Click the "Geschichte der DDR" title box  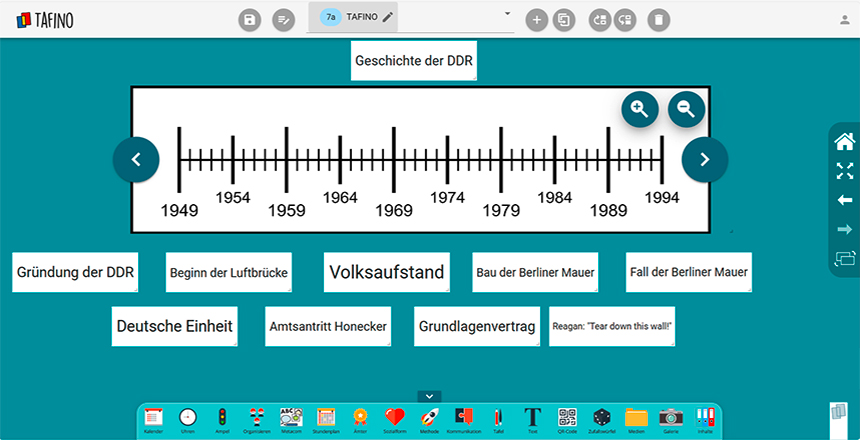[414, 61]
